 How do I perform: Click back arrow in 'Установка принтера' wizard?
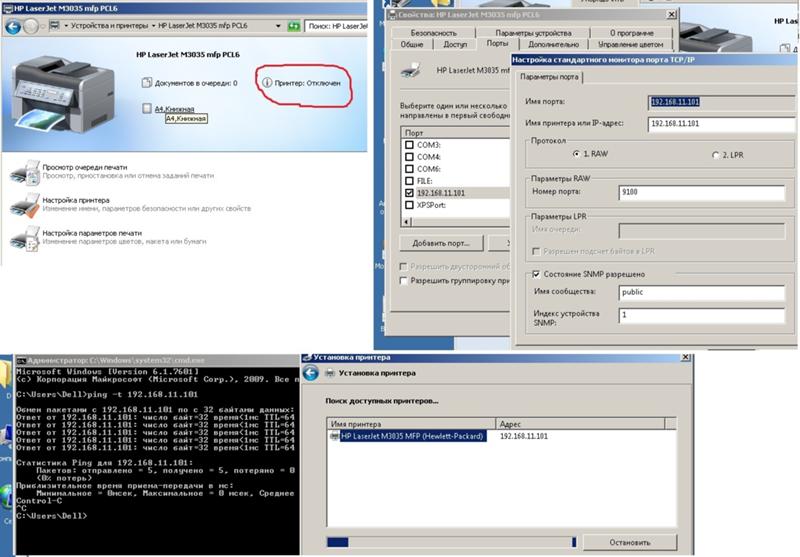pyautogui.click(x=311, y=373)
